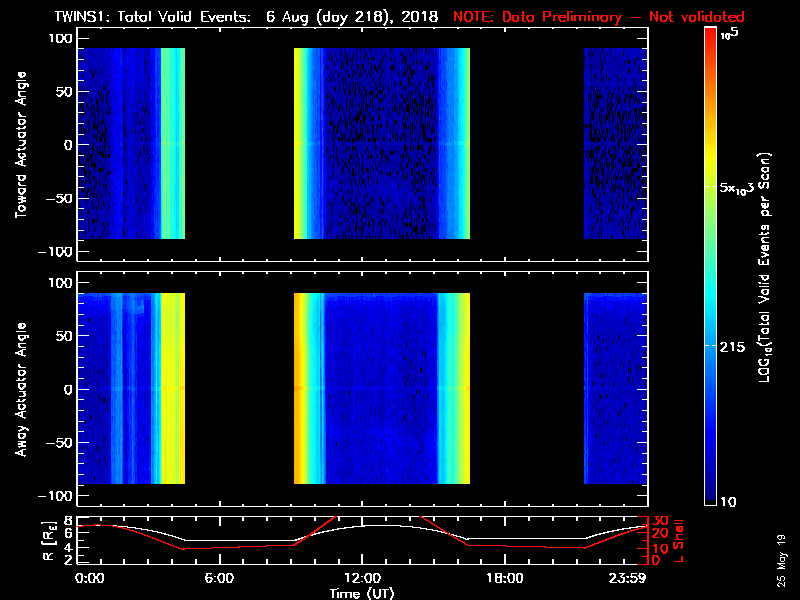
Task: Select the 12:00 time axis tick label
Action: pyautogui.click(x=361, y=579)
